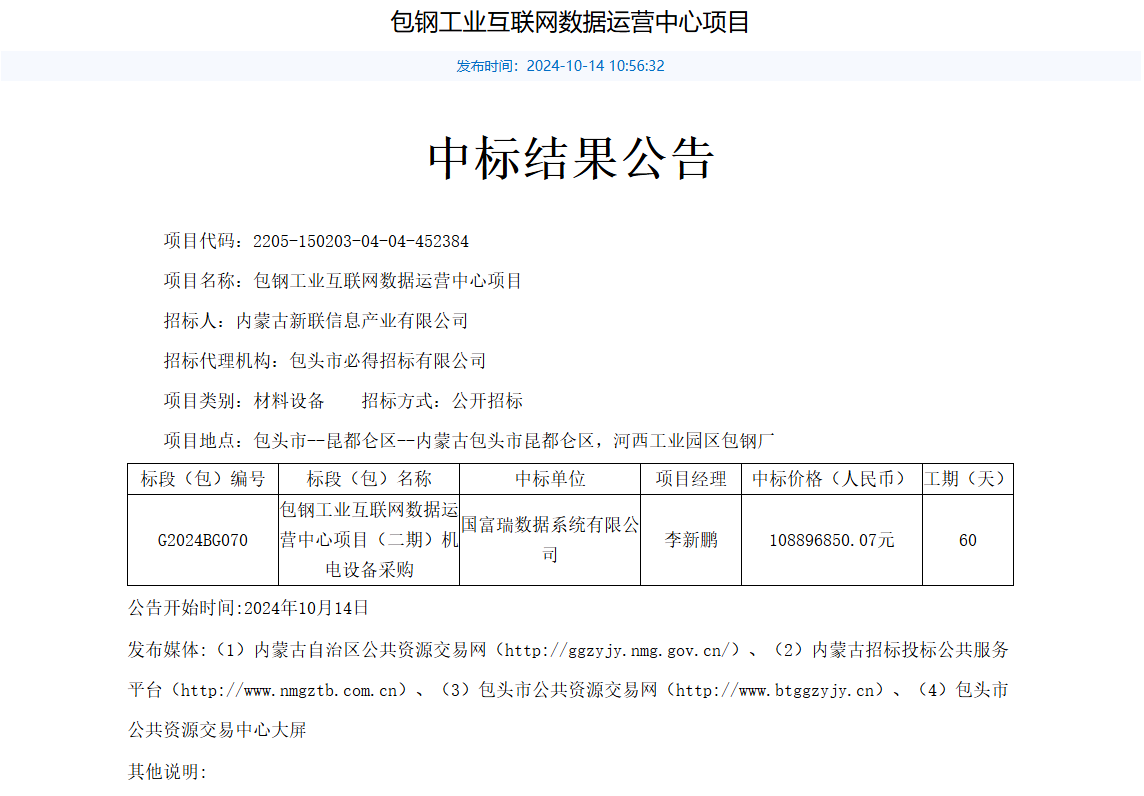The height and width of the screenshot is (796, 1144).
Task: Click the 项目名称 line
Action: point(343,281)
